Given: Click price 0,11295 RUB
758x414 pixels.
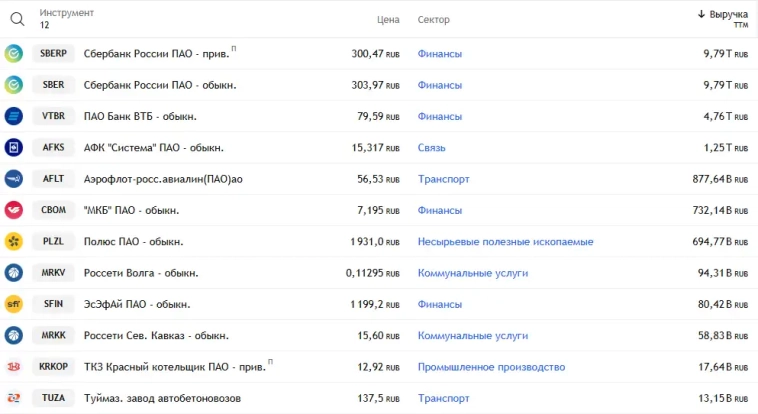Looking at the screenshot, I should (373, 273).
